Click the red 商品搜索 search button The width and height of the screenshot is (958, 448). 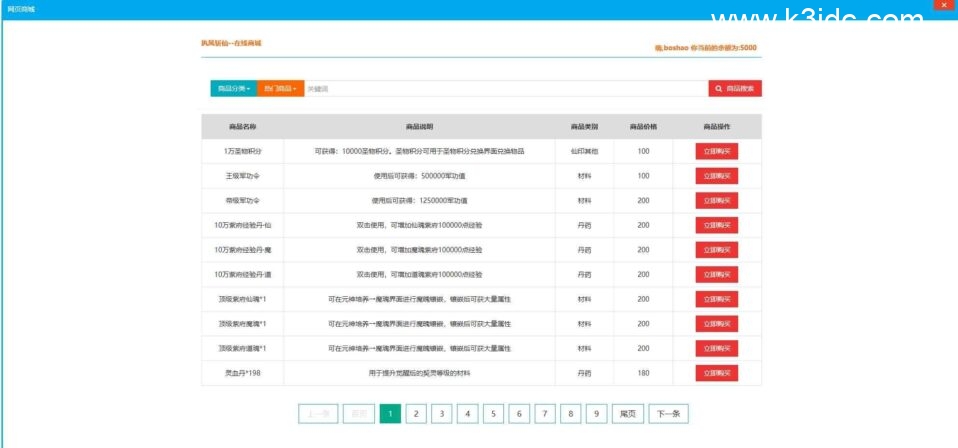point(735,89)
